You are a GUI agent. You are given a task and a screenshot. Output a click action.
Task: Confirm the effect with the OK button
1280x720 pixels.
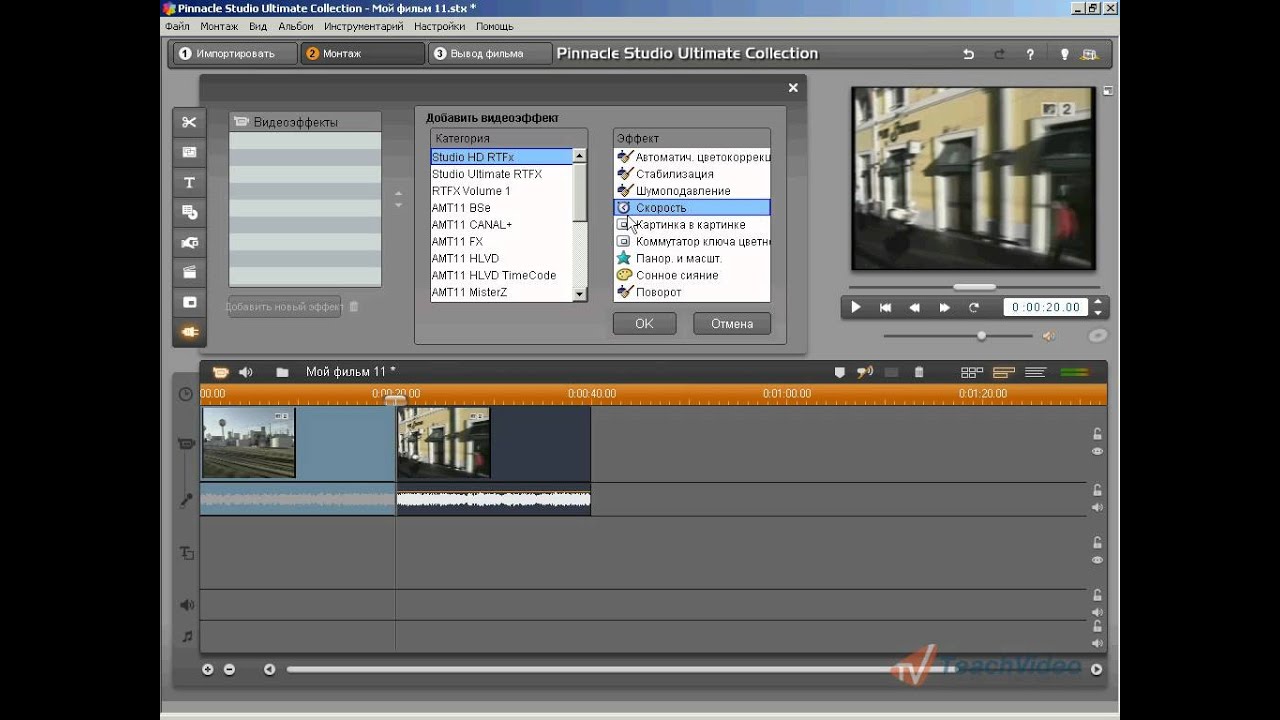pos(644,323)
